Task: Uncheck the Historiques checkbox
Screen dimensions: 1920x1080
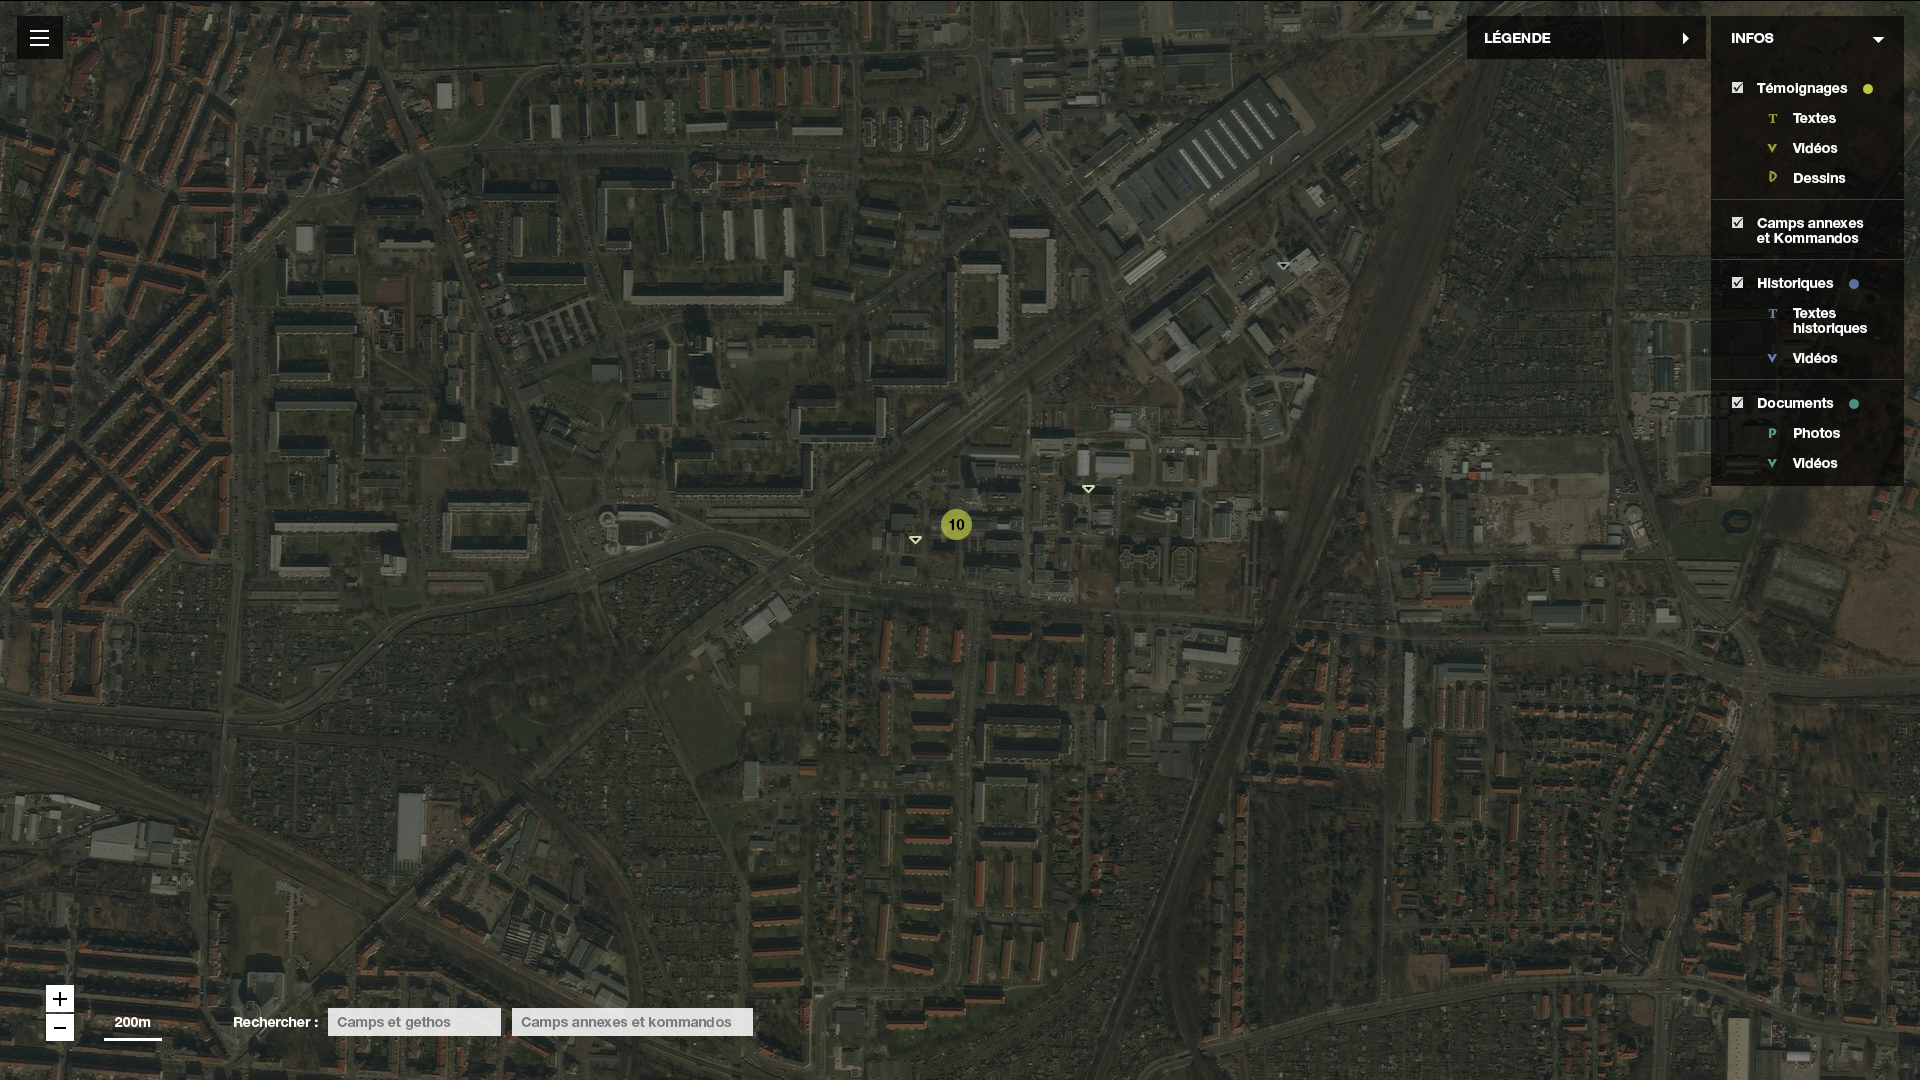Action: [x=1737, y=283]
